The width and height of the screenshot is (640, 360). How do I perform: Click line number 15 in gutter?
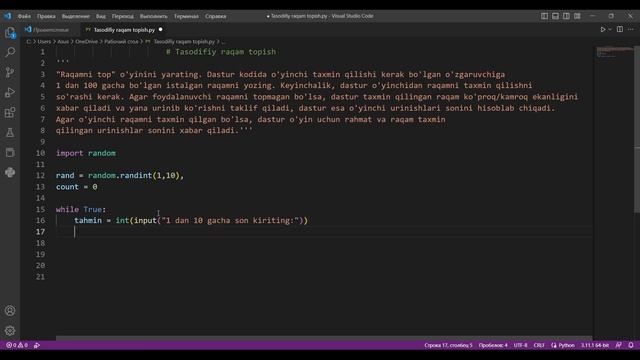pyautogui.click(x=40, y=209)
